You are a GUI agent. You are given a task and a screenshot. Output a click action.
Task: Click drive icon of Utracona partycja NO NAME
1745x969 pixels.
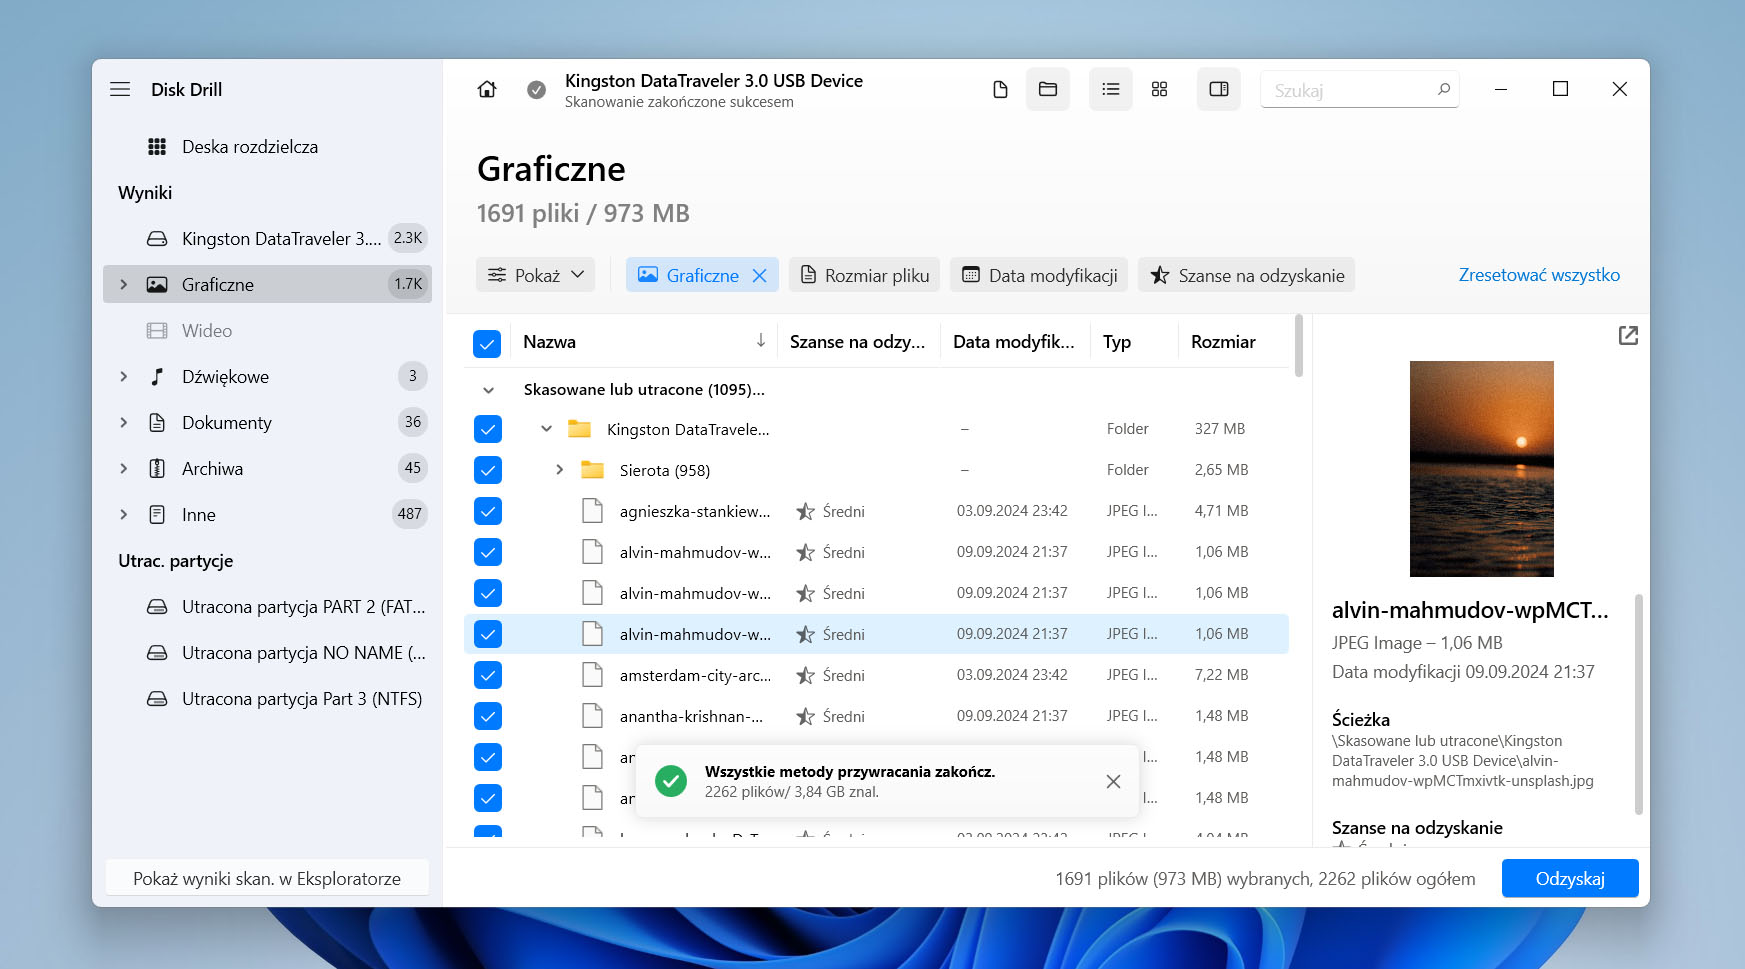(x=157, y=653)
